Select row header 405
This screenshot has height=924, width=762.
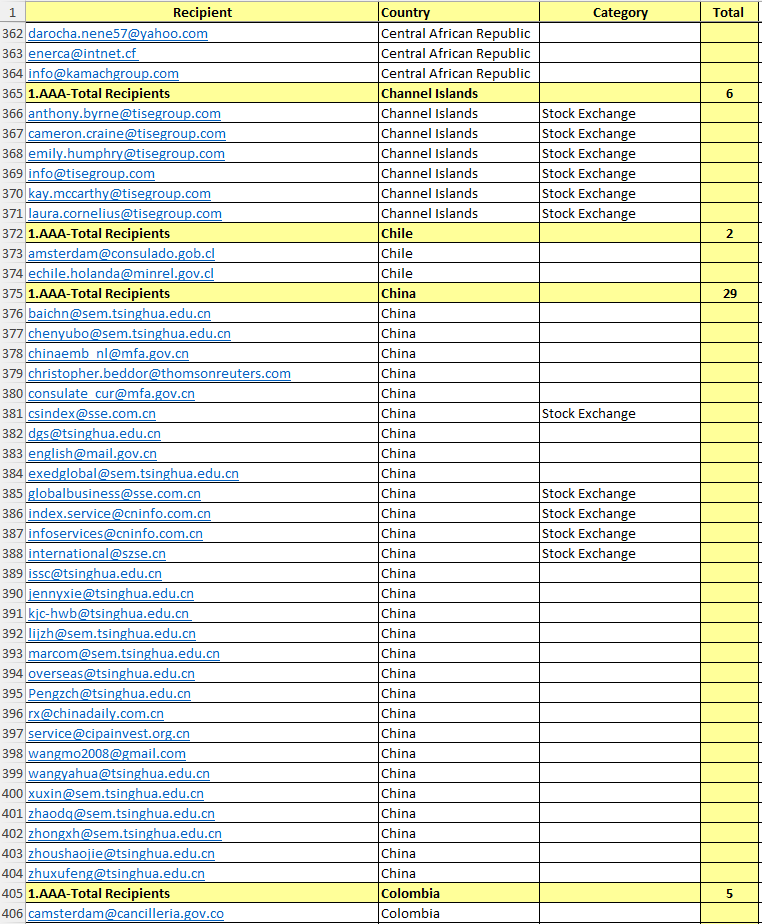[12, 894]
